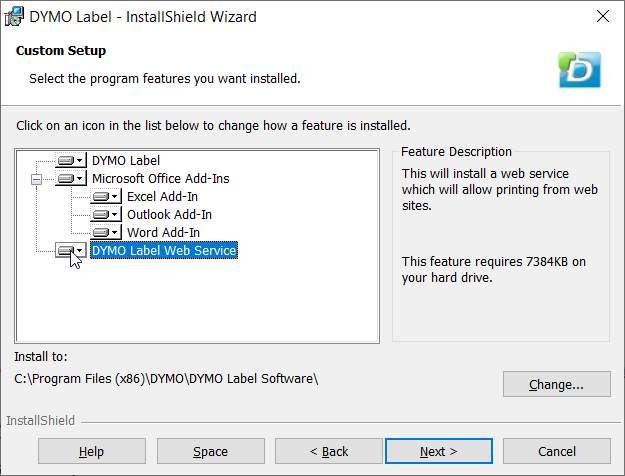Click the 'Click on an icon in the list' instruction
The height and width of the screenshot is (476, 625).
click(x=213, y=126)
